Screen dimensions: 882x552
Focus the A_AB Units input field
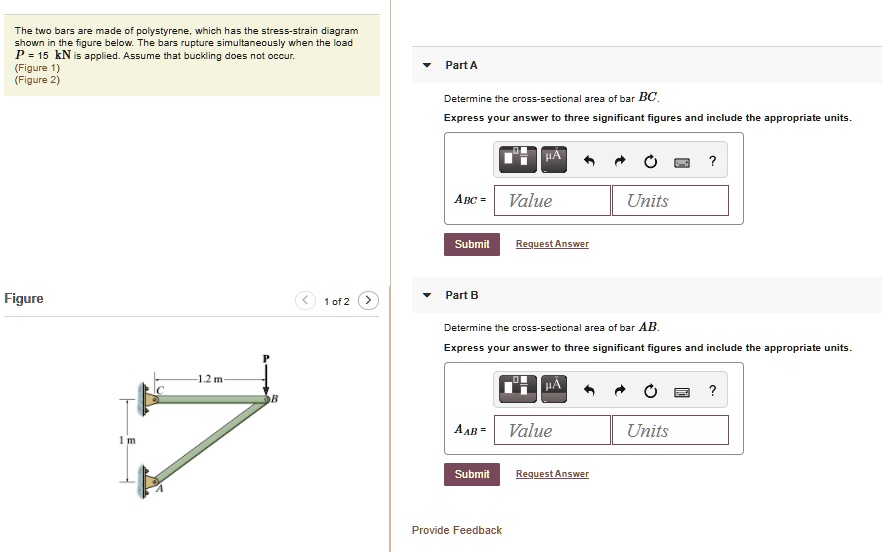[670, 430]
